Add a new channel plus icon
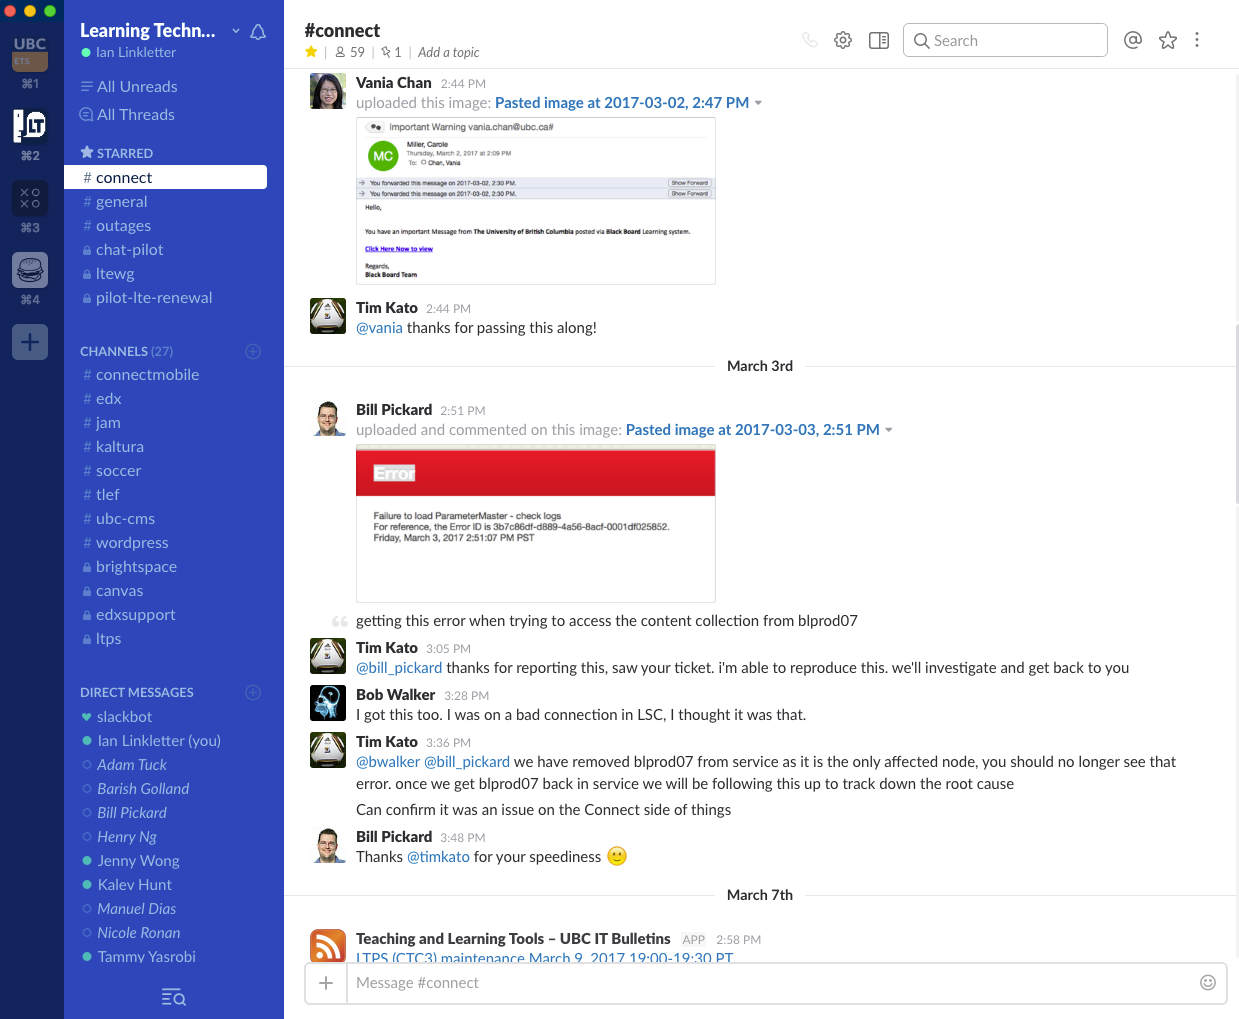Image resolution: width=1239 pixels, height=1019 pixels. [253, 351]
